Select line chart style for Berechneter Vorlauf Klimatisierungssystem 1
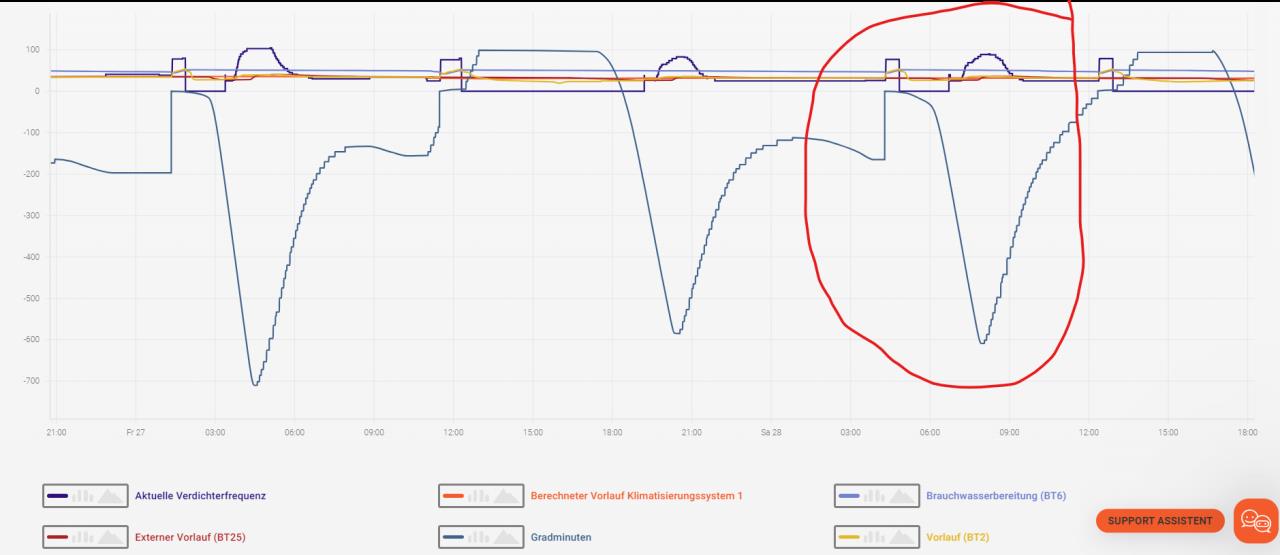 click(453, 495)
